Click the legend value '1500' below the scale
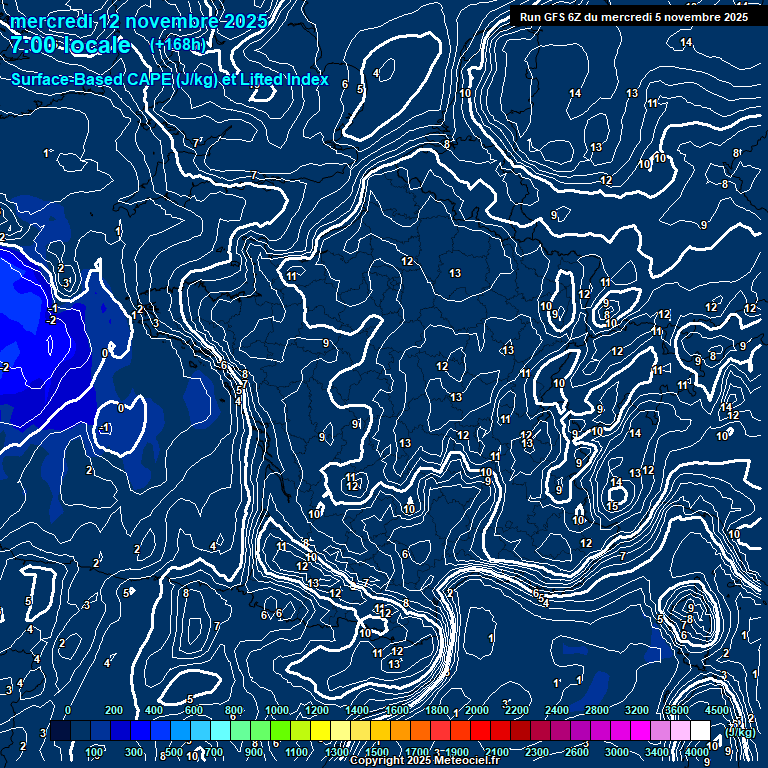 click(377, 752)
